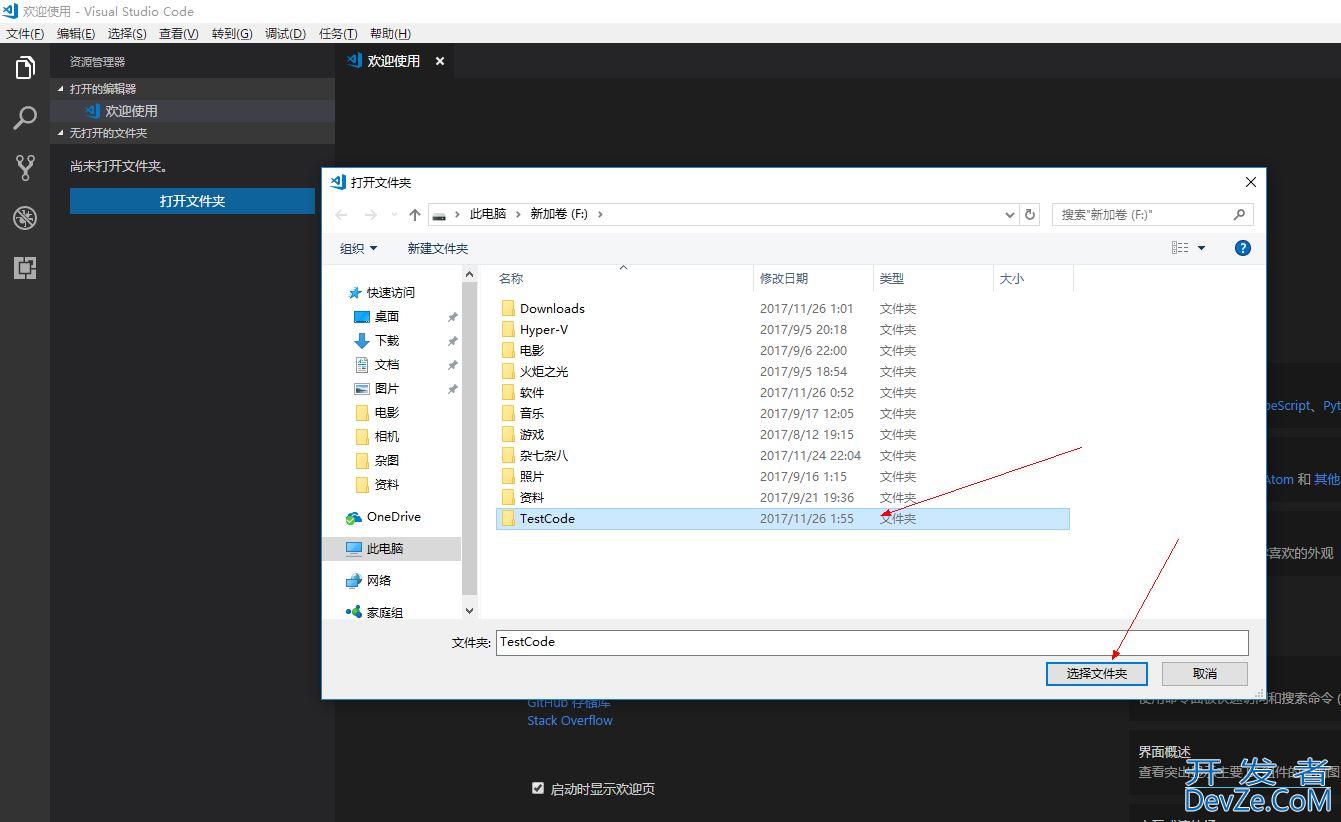Select 快速访问 in navigation pane

click(381, 292)
